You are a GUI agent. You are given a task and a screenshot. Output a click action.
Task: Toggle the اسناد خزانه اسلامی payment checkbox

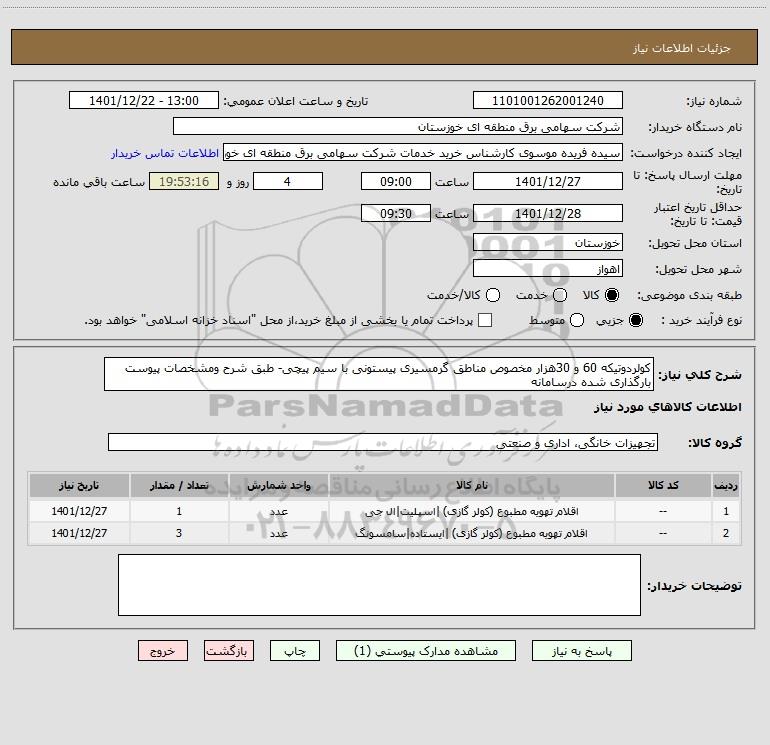tap(485, 320)
